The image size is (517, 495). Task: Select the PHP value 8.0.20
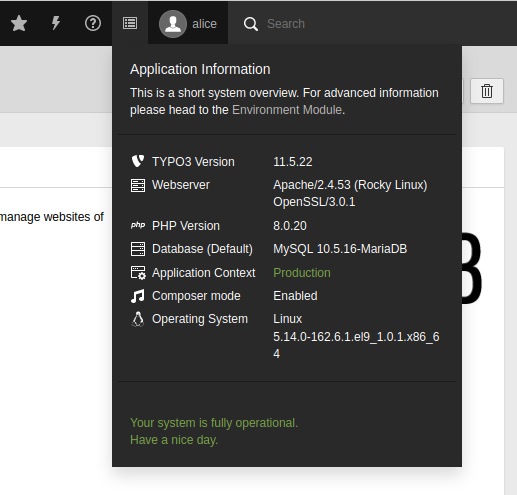click(x=290, y=226)
